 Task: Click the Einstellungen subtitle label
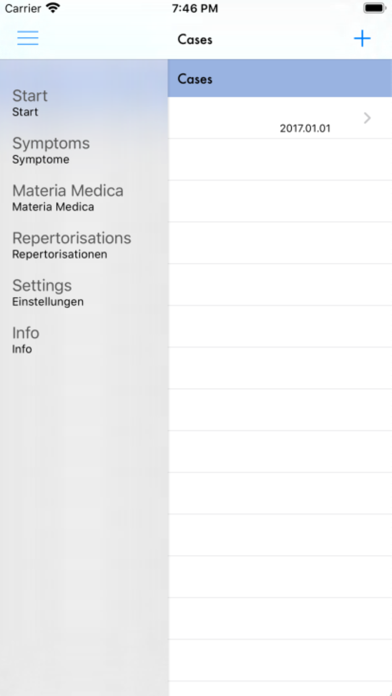[x=48, y=302]
